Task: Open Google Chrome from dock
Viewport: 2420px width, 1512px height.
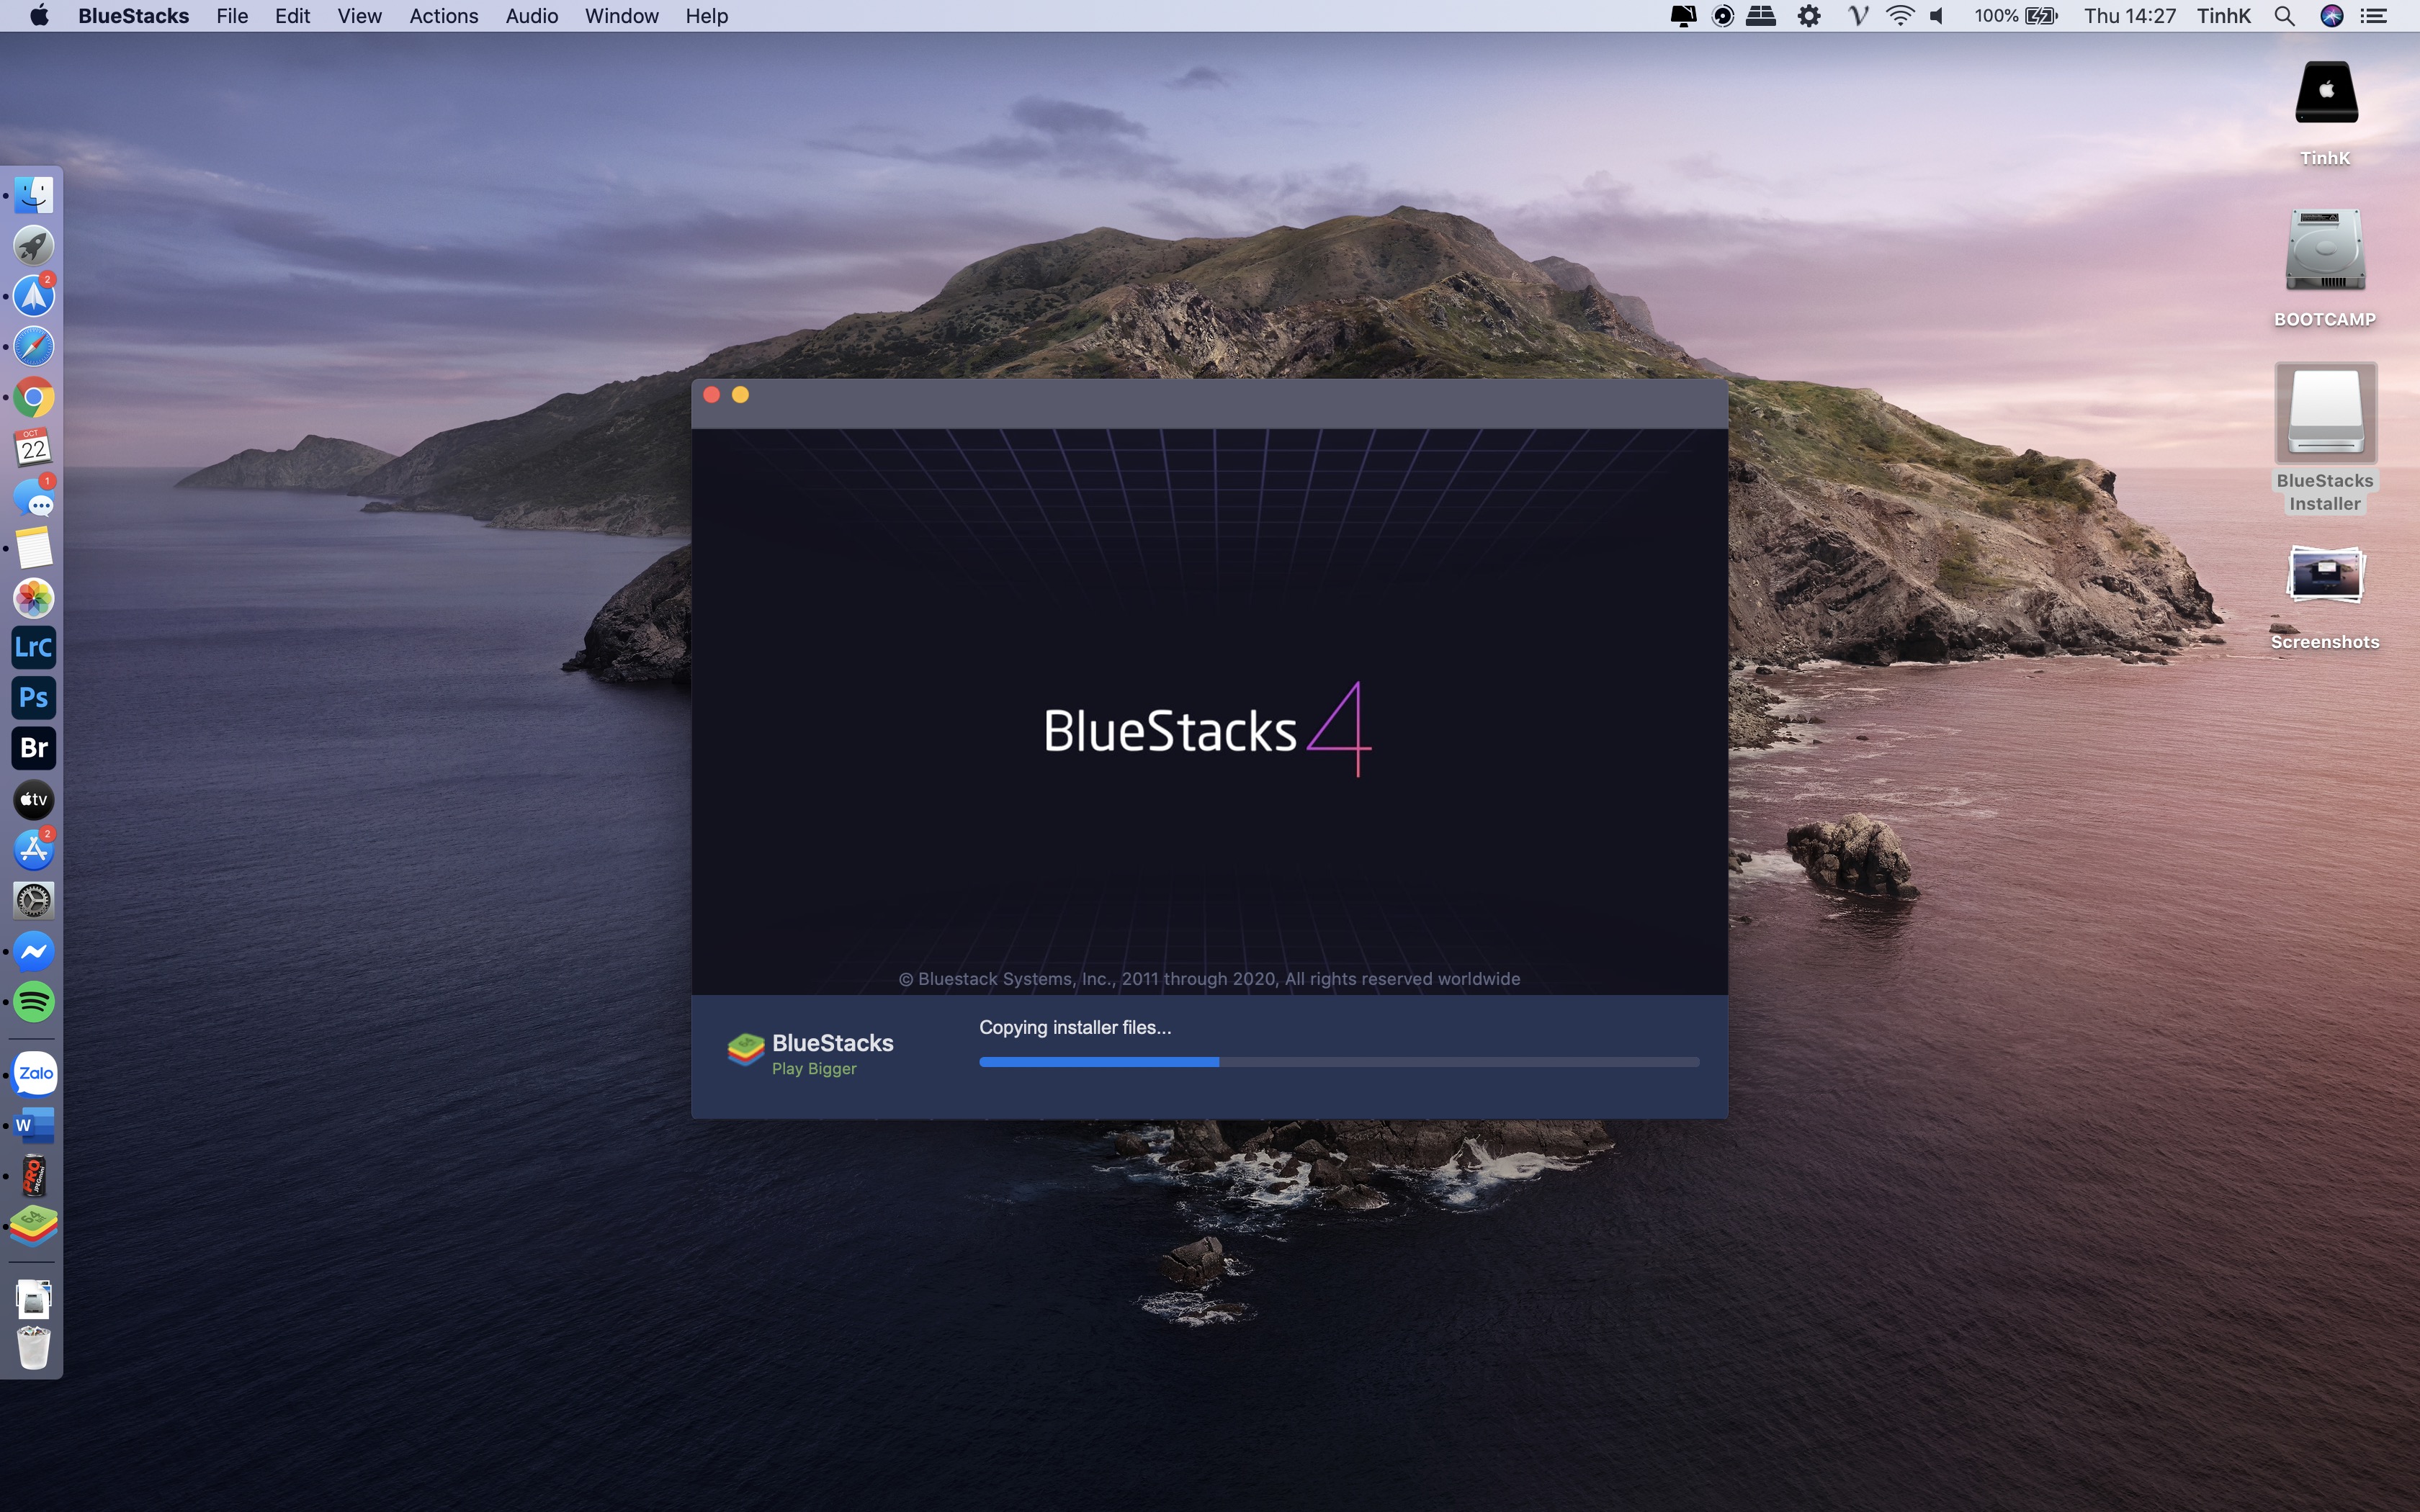Action: pyautogui.click(x=34, y=397)
